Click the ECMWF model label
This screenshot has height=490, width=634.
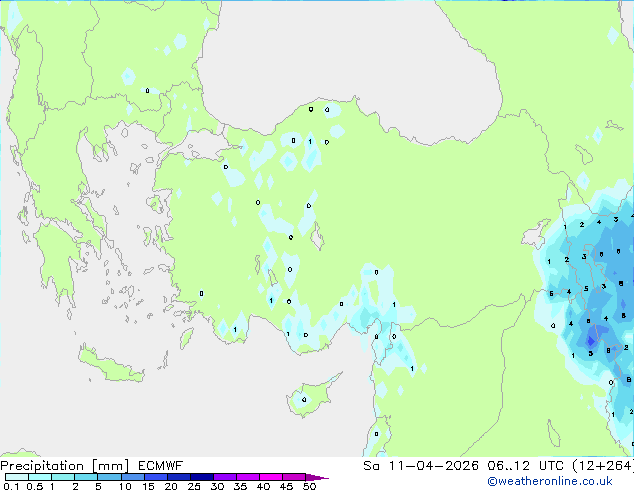pos(161,466)
